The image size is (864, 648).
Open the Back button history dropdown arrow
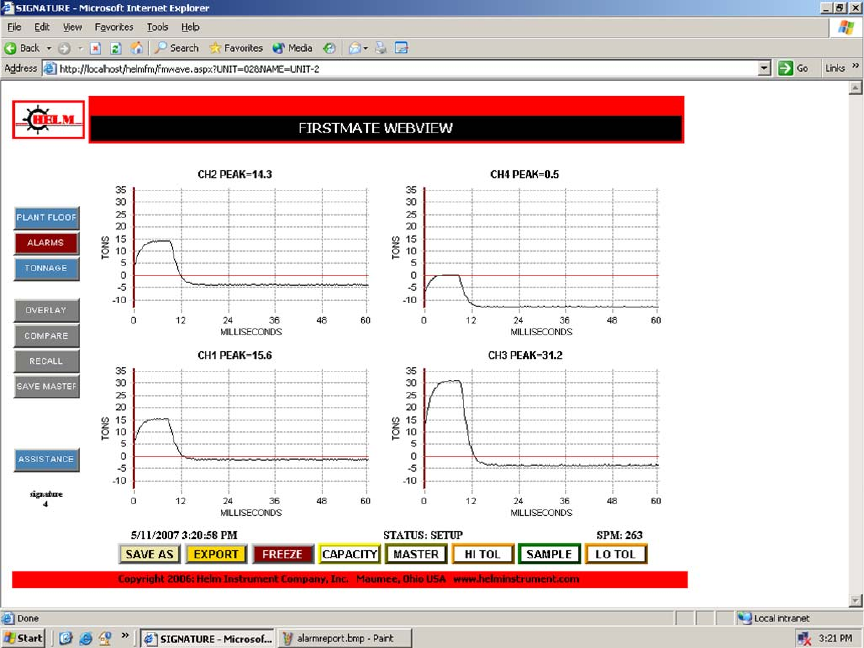click(x=48, y=48)
